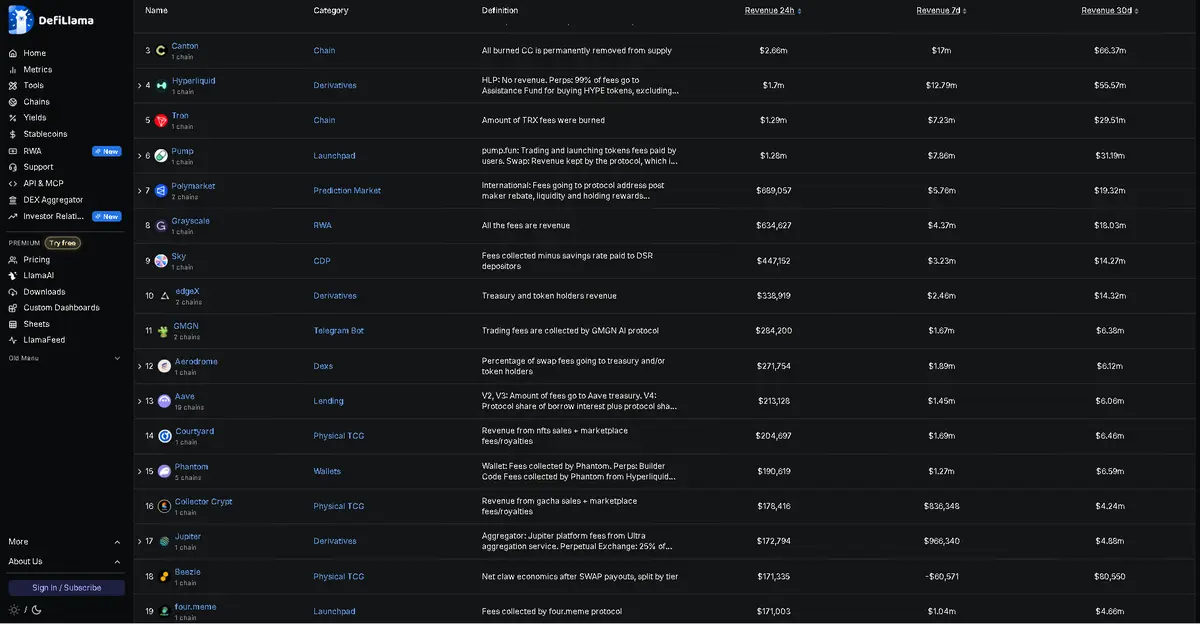Open the Chains page in sidebar

(36, 102)
